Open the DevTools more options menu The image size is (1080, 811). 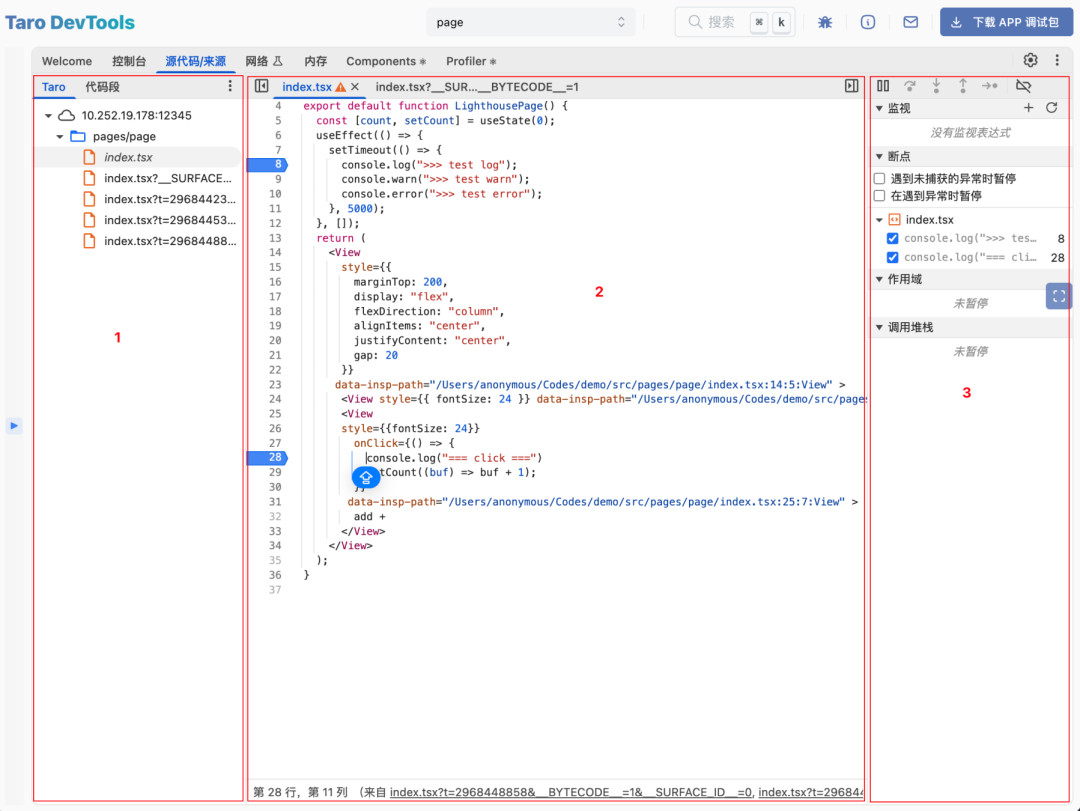(x=1057, y=60)
